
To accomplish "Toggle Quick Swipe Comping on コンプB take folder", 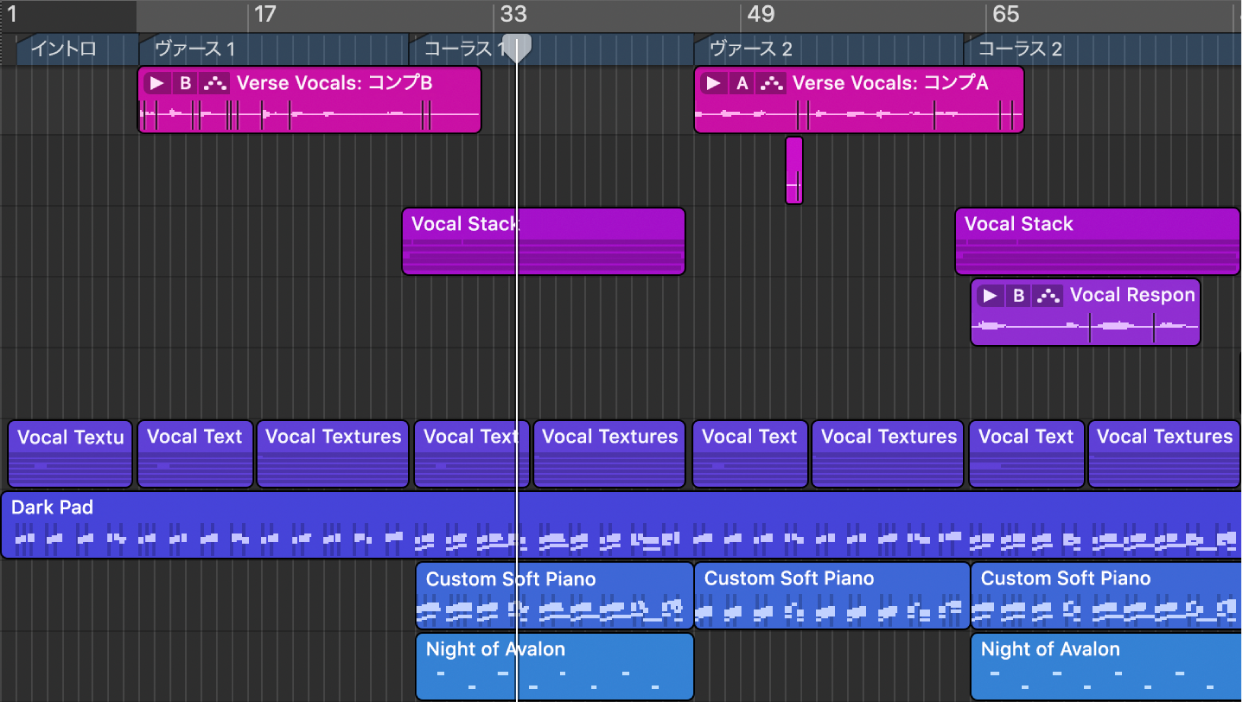I will 214,83.
